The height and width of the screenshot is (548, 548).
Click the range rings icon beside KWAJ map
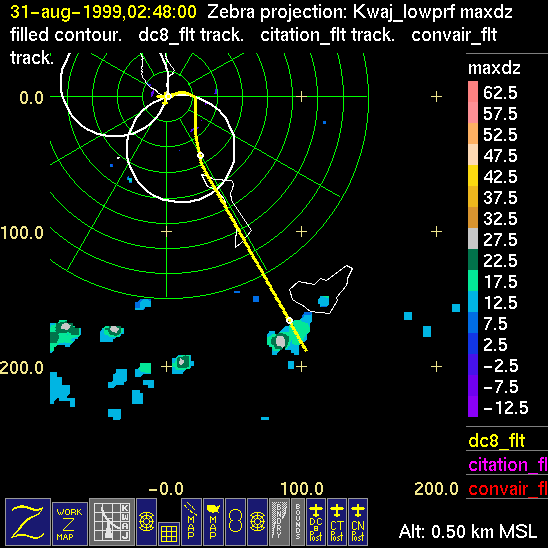pos(146,521)
